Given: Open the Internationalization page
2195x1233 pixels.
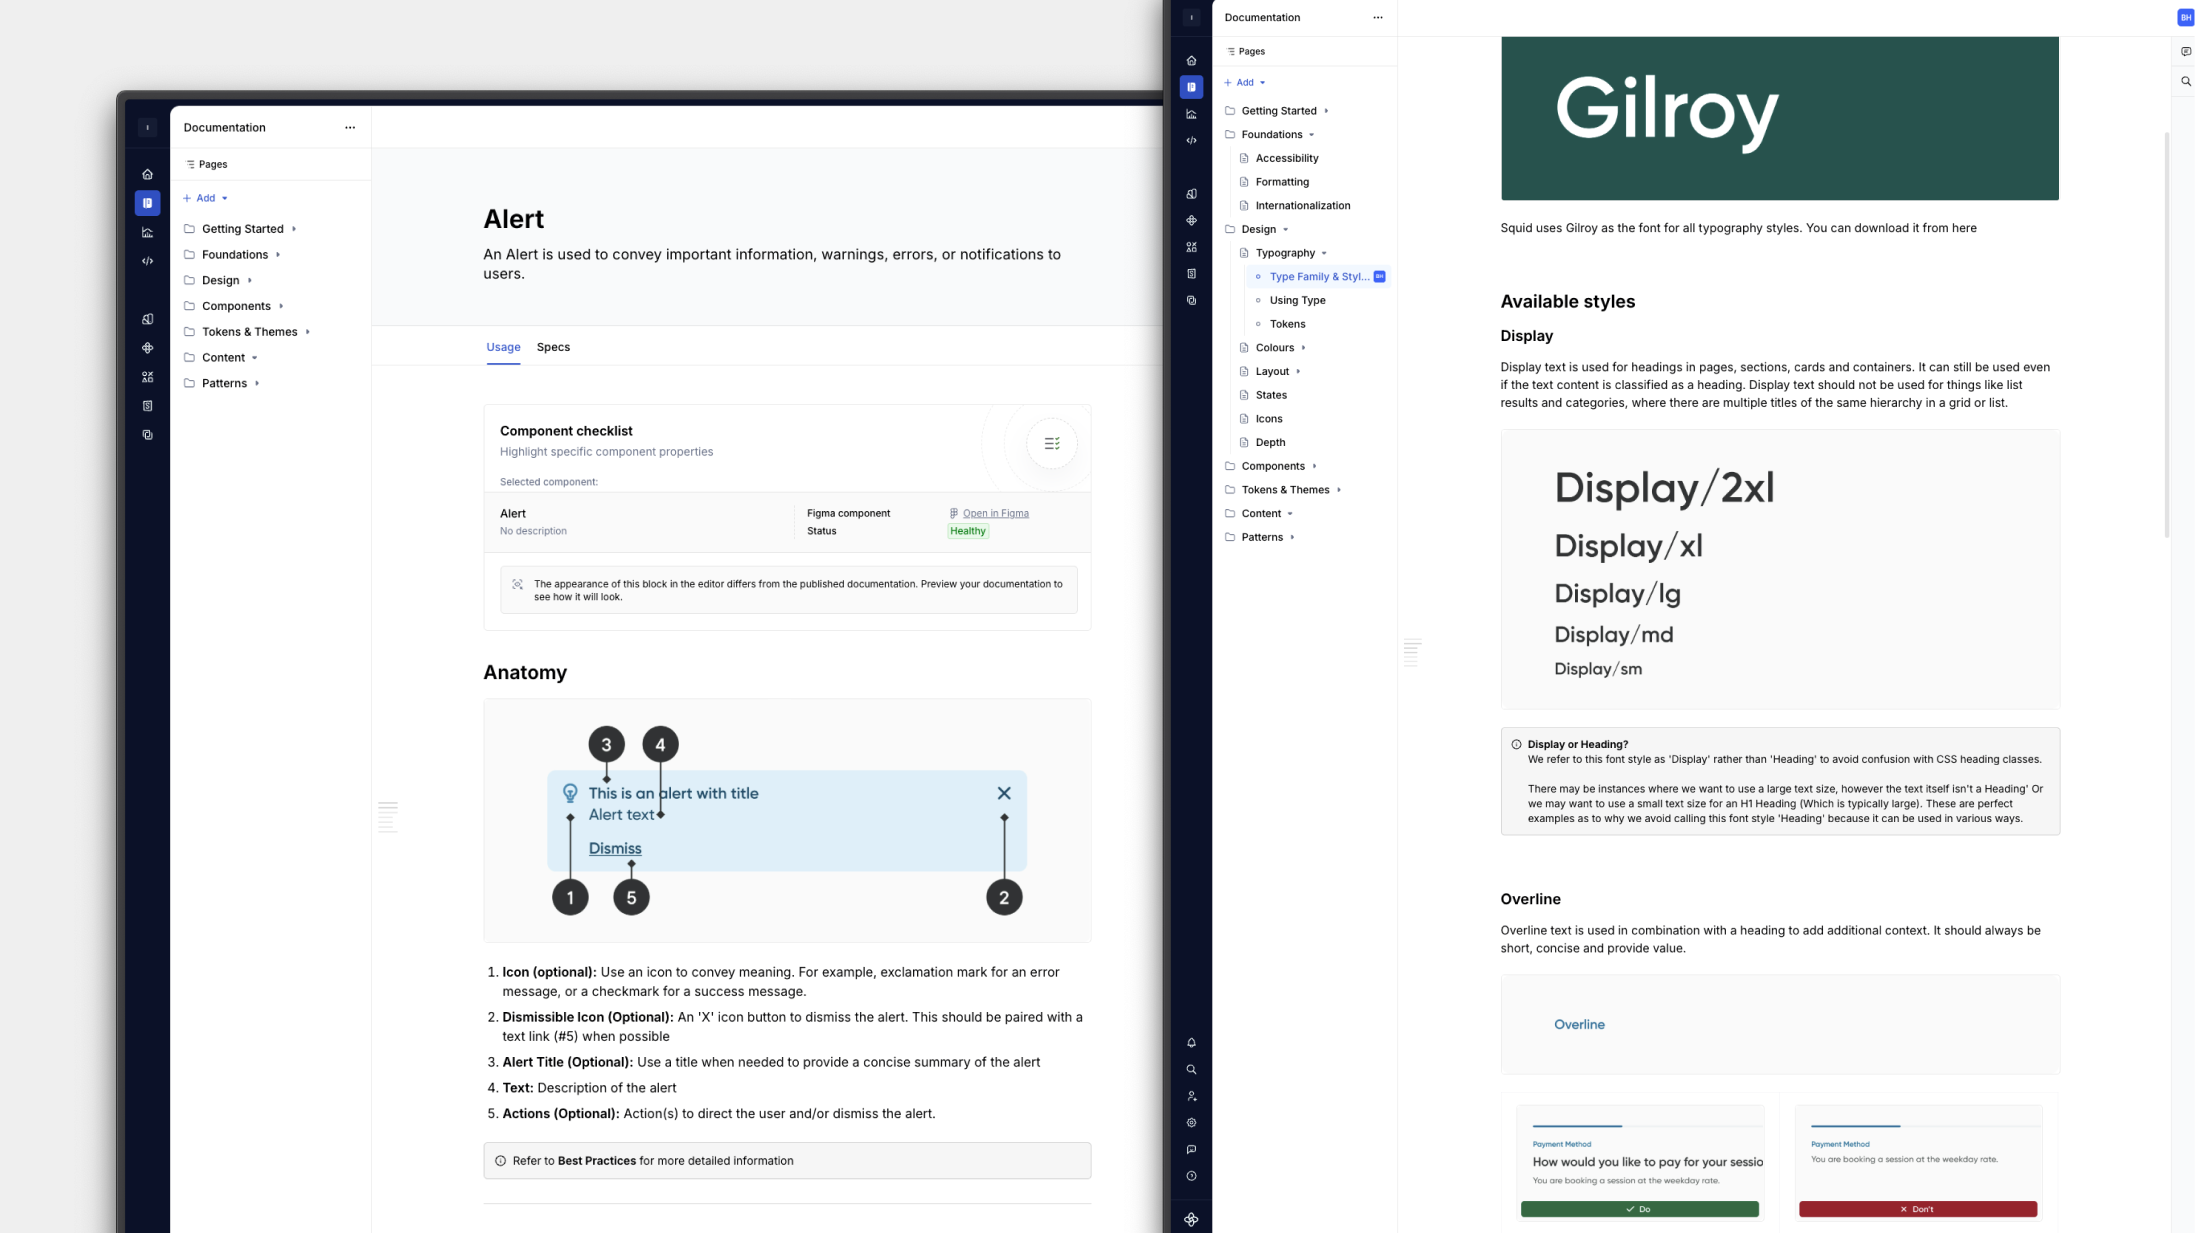Looking at the screenshot, I should click(1302, 206).
